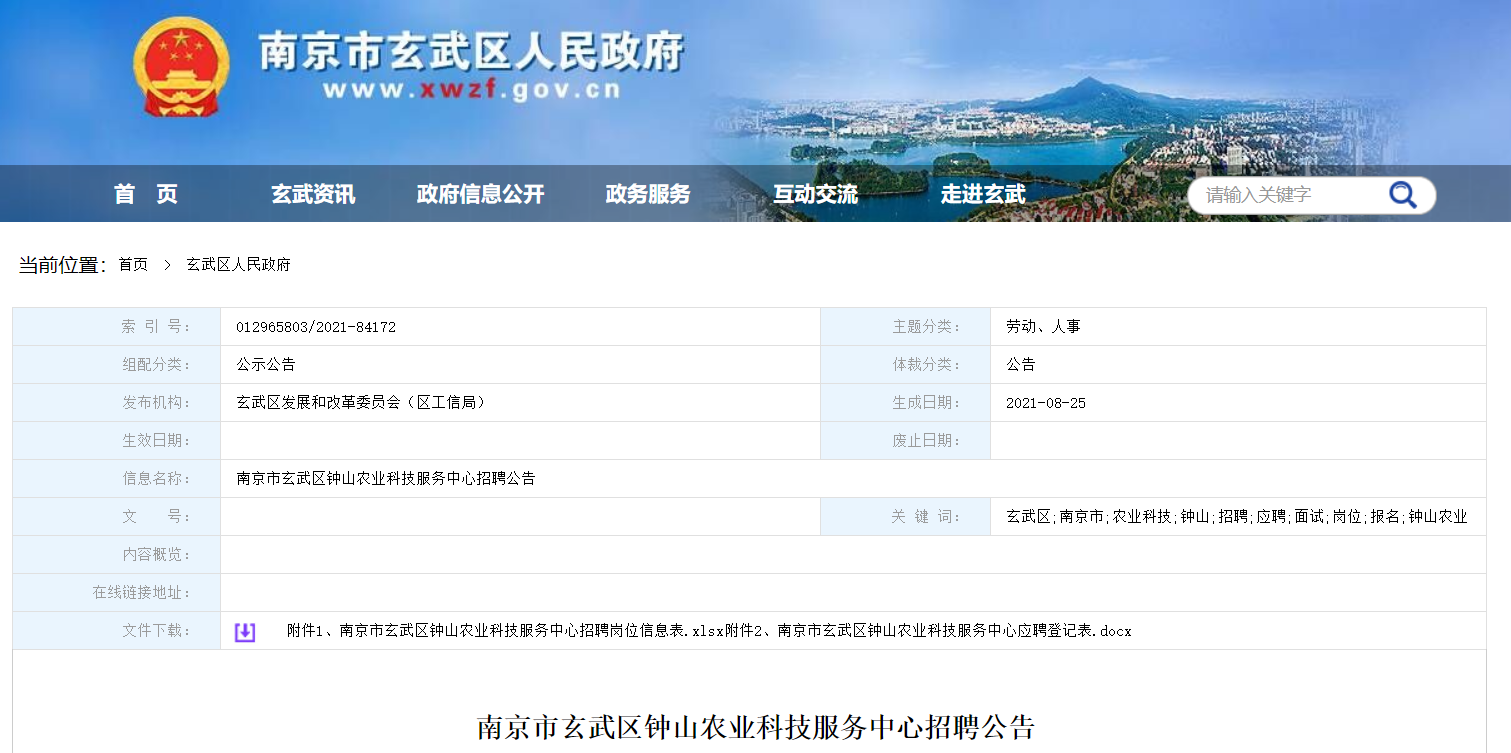Click the article heading 南京市玄武区钟山农业科技服务中心招聘公告
The width and height of the screenshot is (1511, 753).
pyautogui.click(x=756, y=727)
